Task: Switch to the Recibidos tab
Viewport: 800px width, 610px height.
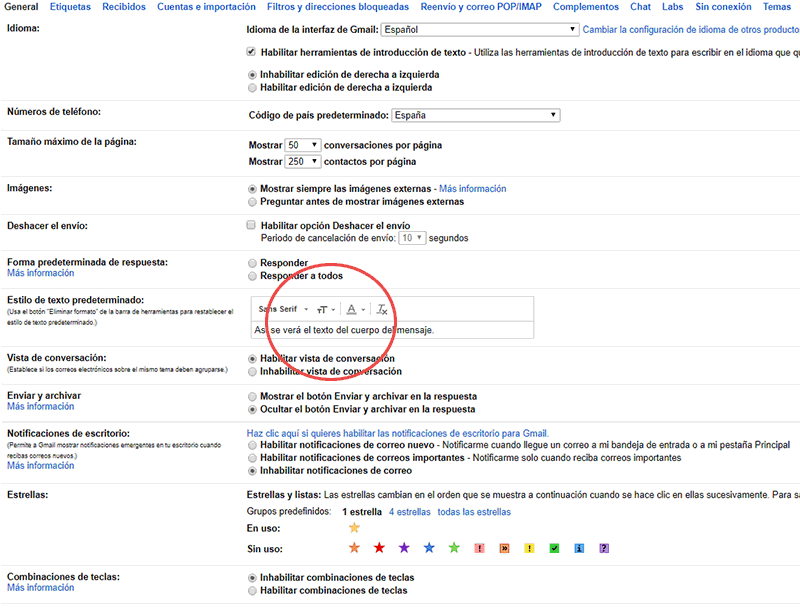Action: click(124, 7)
